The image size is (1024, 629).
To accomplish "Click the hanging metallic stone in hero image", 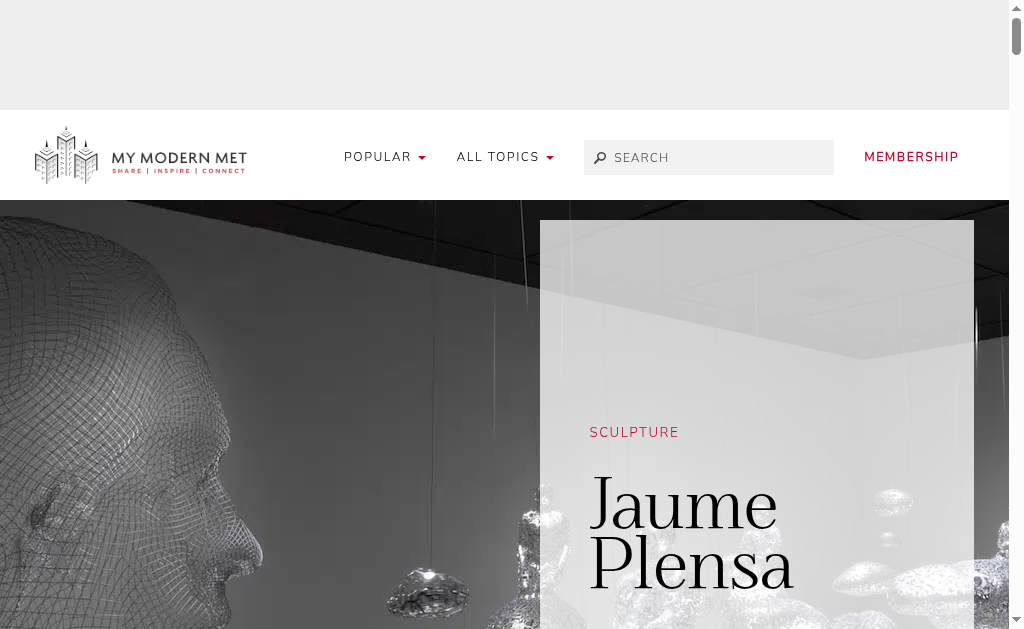I will (428, 593).
